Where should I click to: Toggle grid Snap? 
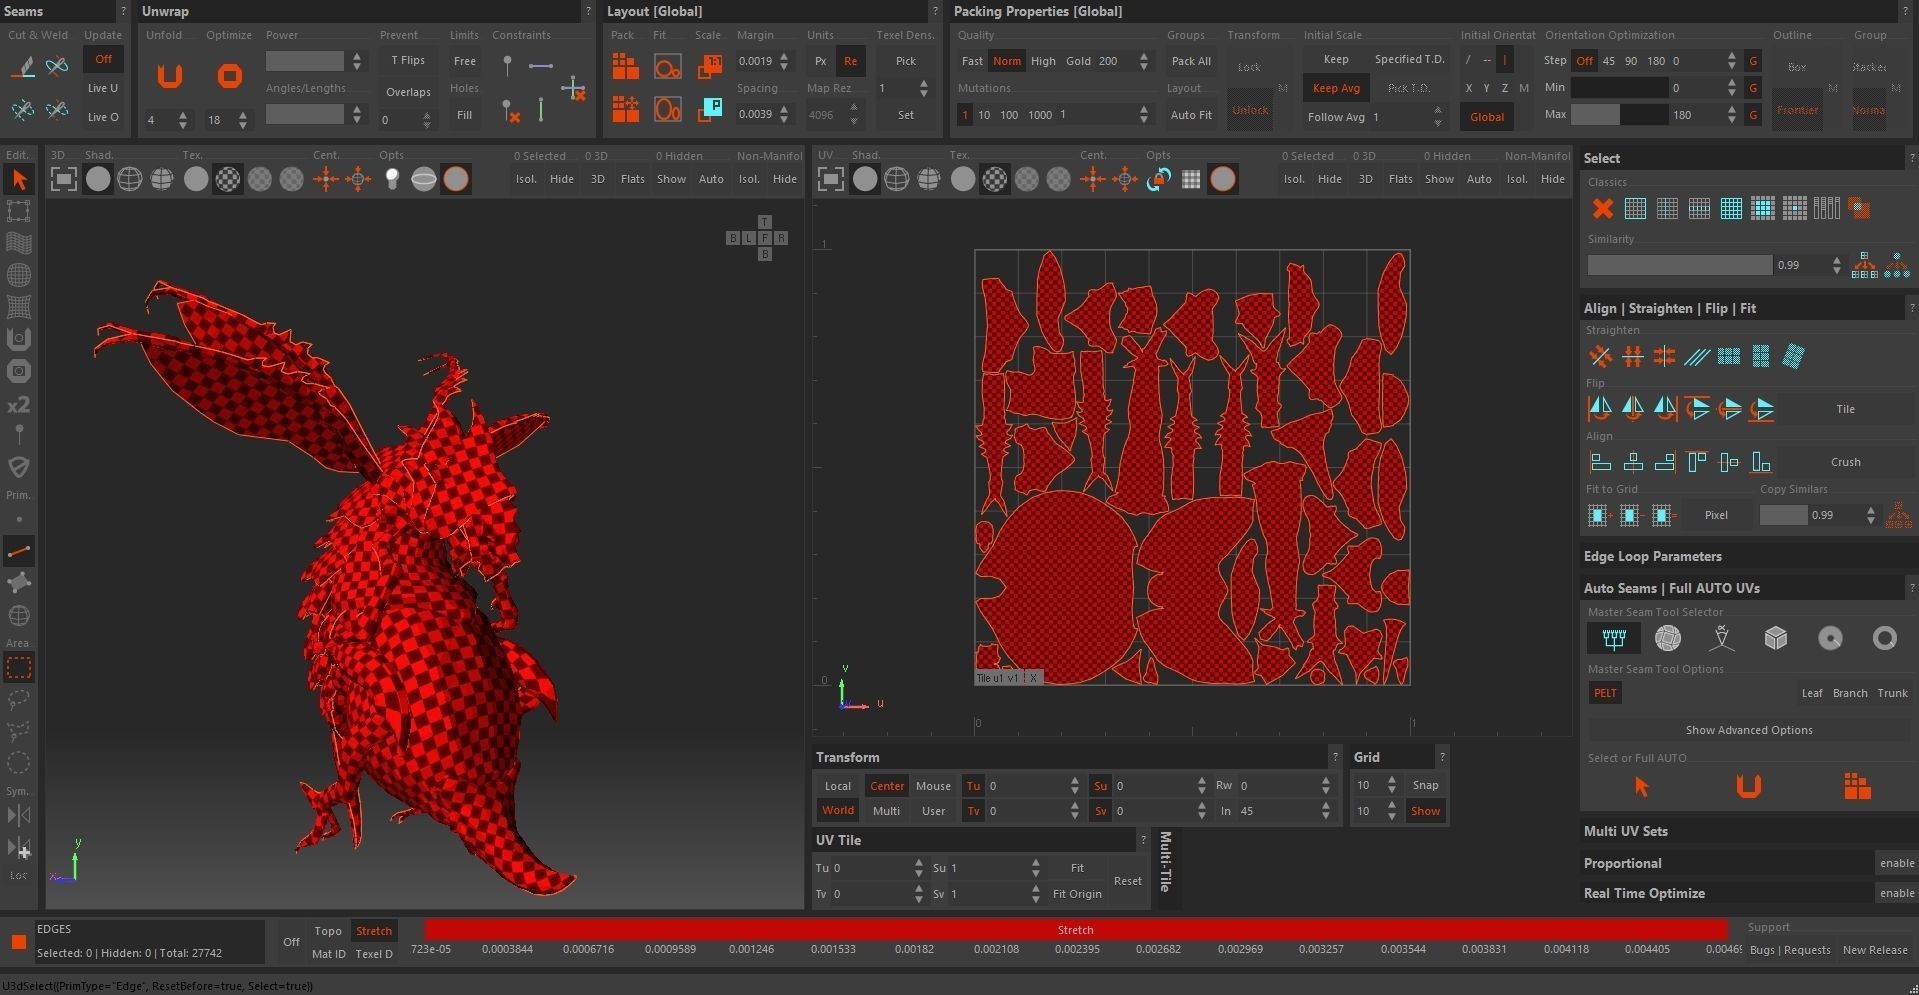click(x=1425, y=785)
